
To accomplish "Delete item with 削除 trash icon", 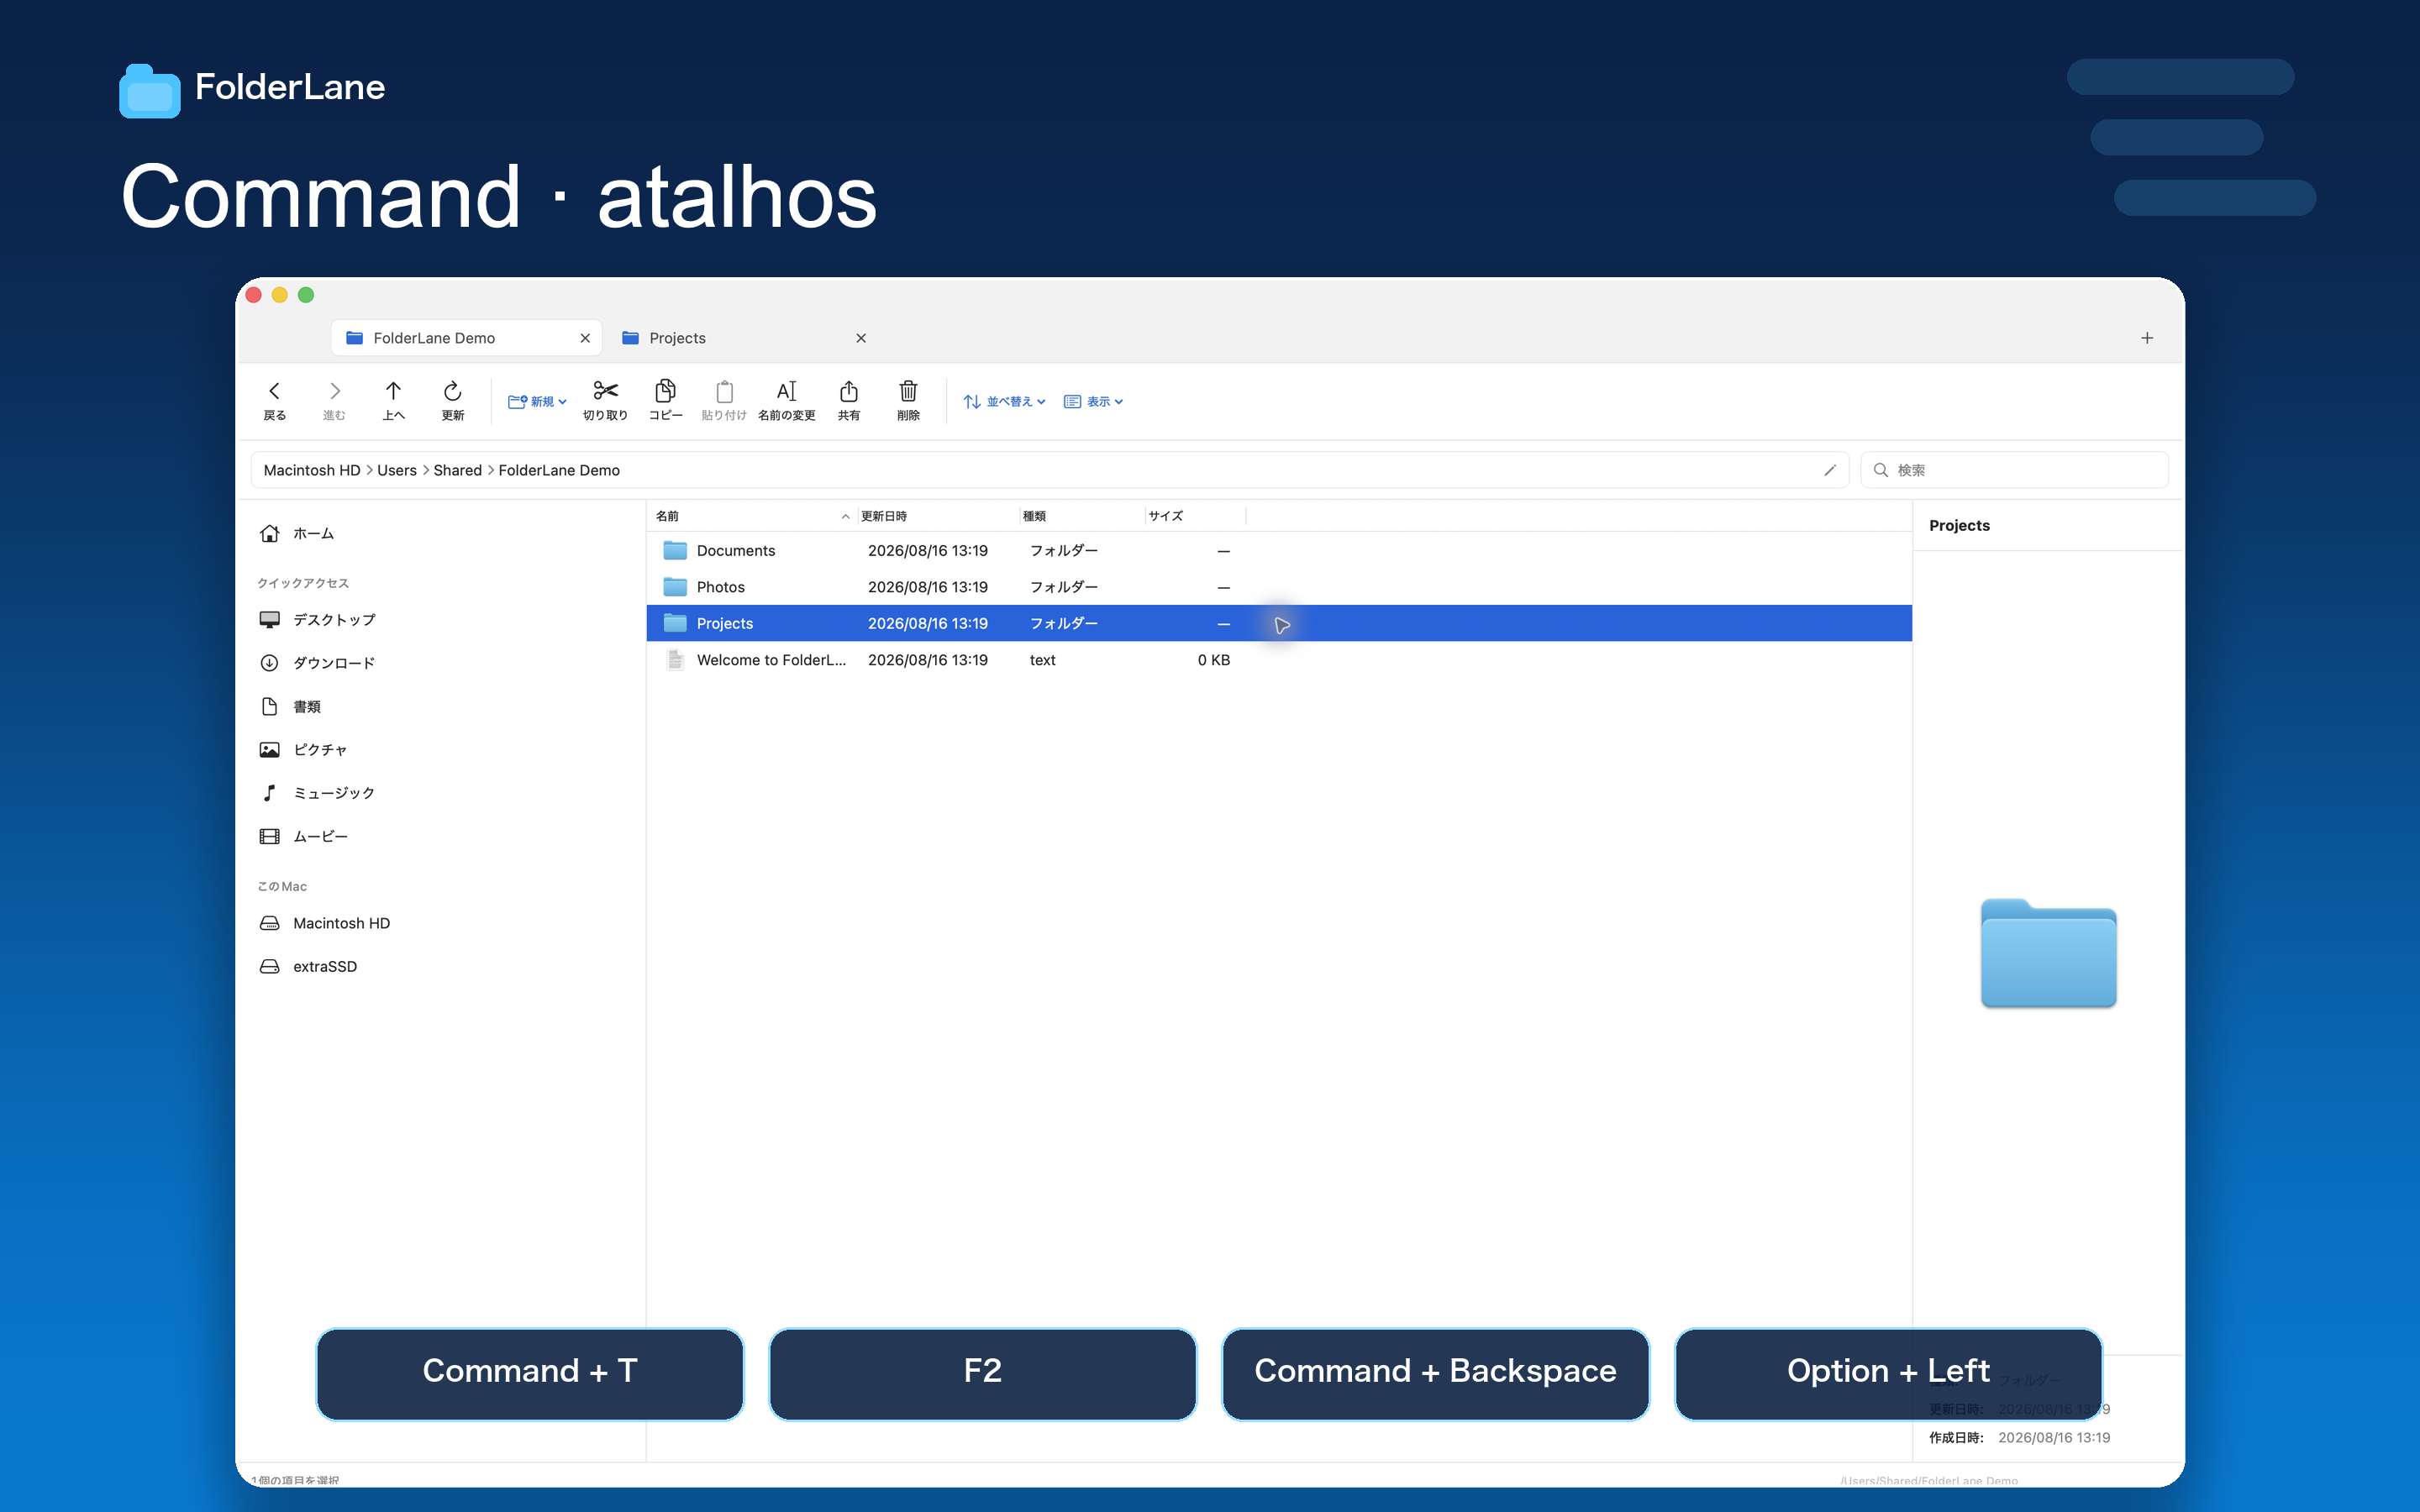I will [908, 400].
